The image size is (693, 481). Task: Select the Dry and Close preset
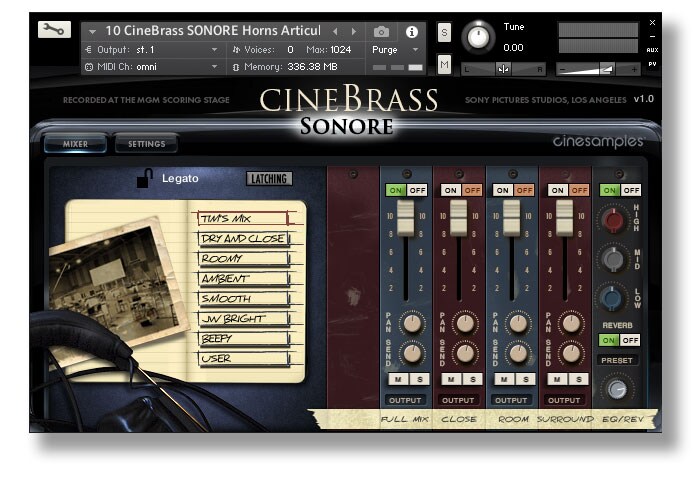click(x=243, y=239)
